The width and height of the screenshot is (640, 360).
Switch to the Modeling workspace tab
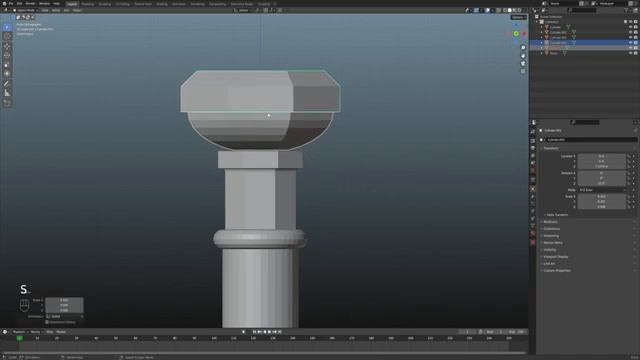(87, 4)
